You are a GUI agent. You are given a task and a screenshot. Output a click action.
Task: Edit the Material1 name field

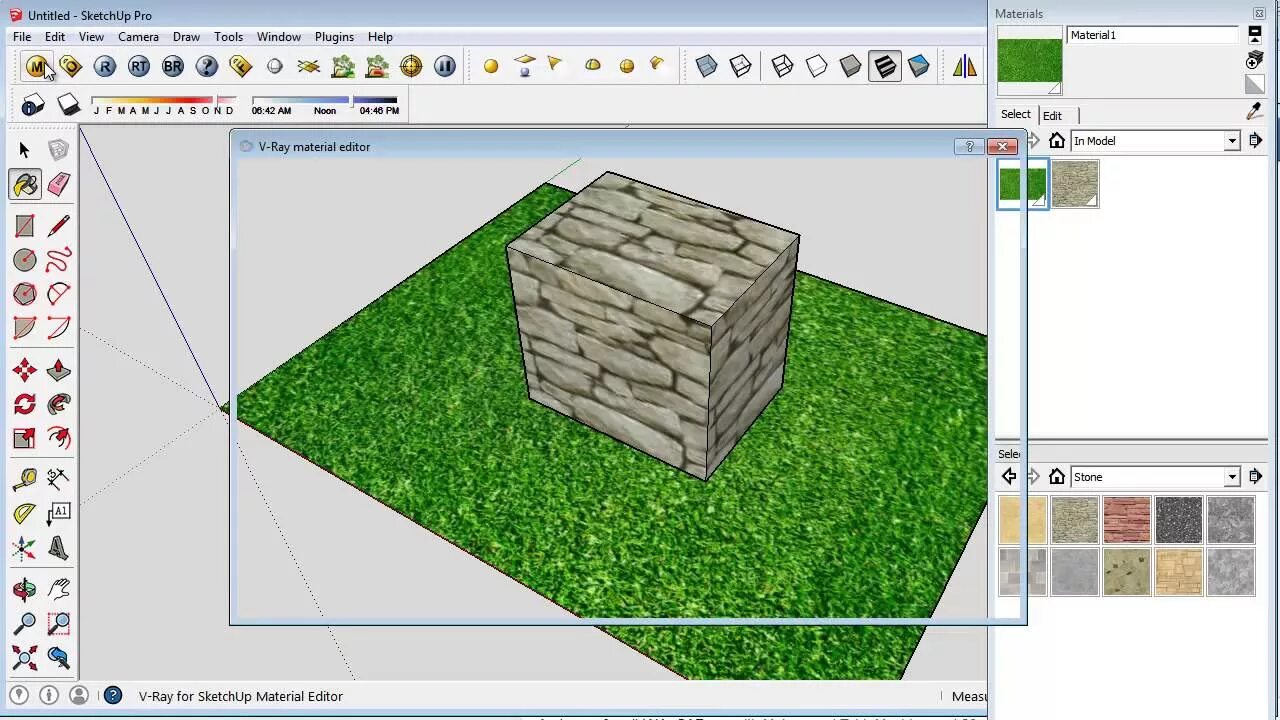tap(1153, 35)
